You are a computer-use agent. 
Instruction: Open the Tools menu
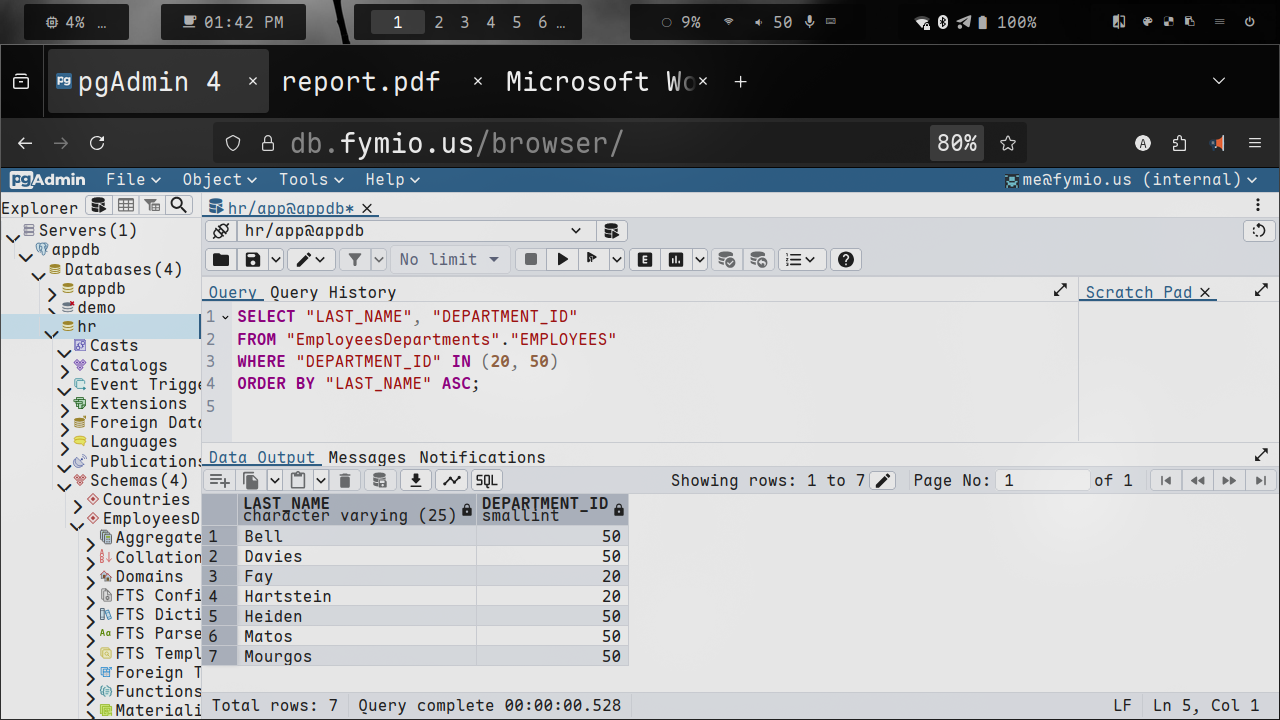click(311, 180)
